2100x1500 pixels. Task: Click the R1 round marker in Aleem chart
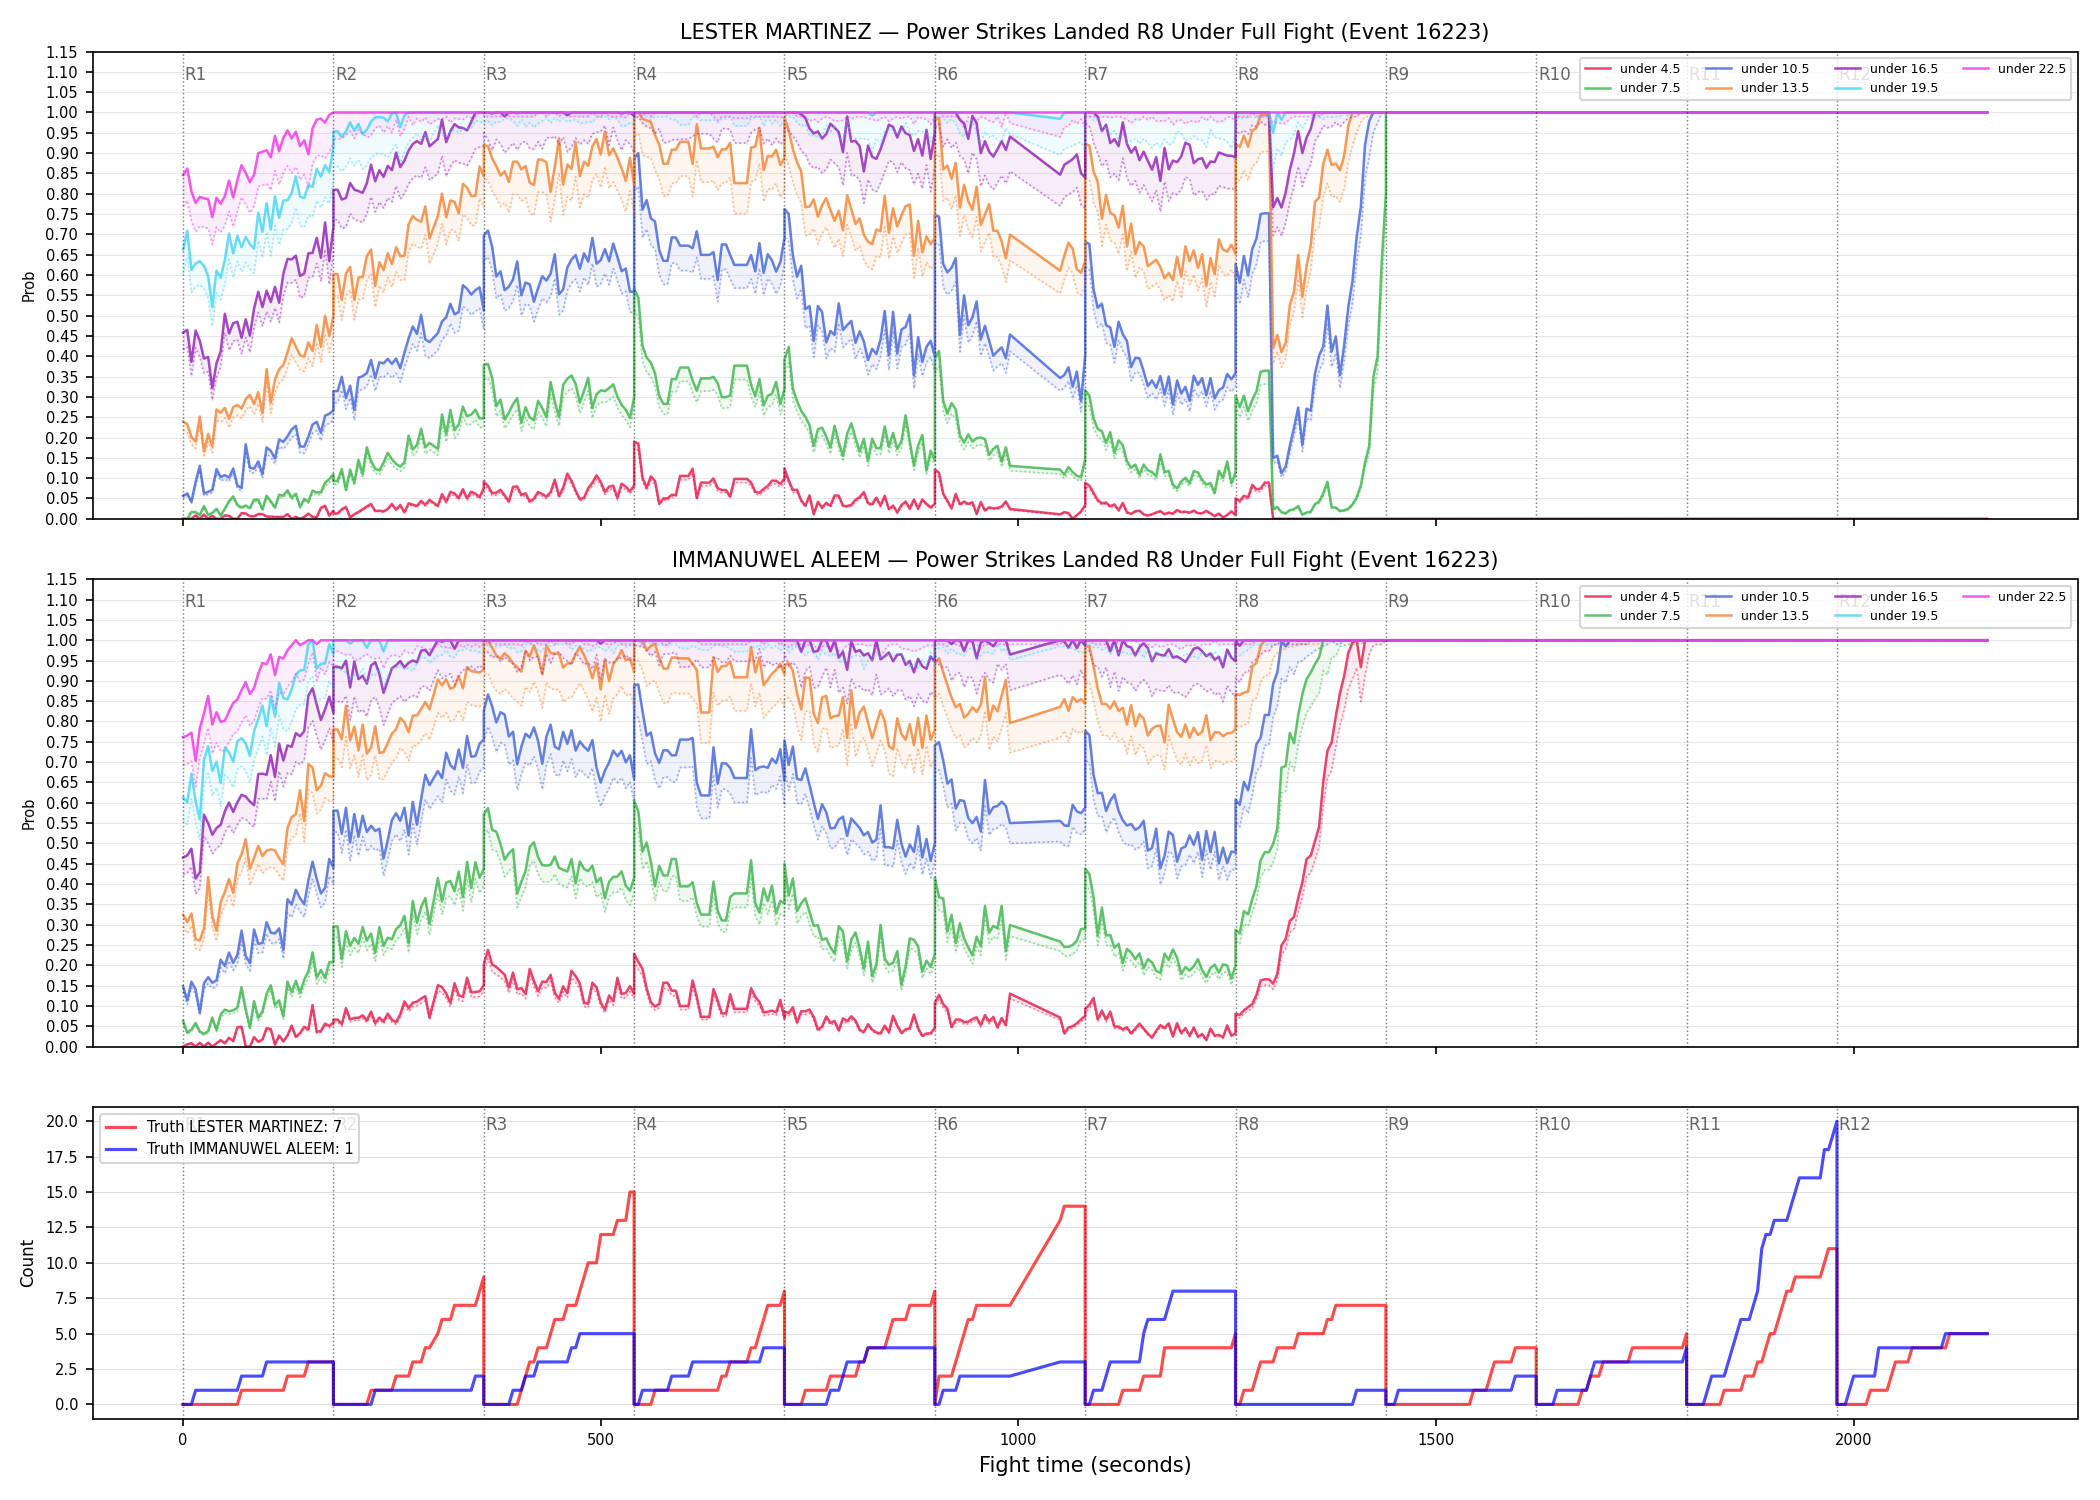(195, 601)
